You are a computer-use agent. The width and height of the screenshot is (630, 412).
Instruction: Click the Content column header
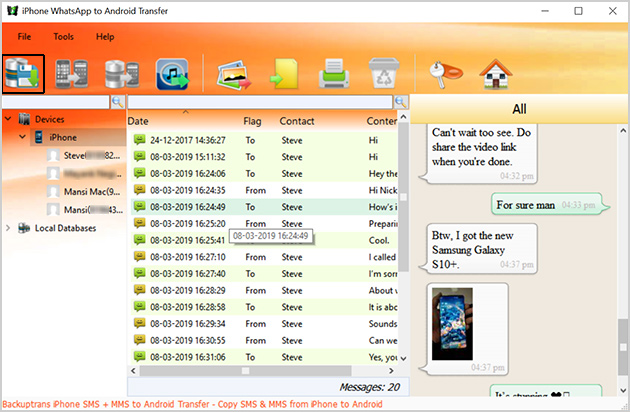(382, 121)
